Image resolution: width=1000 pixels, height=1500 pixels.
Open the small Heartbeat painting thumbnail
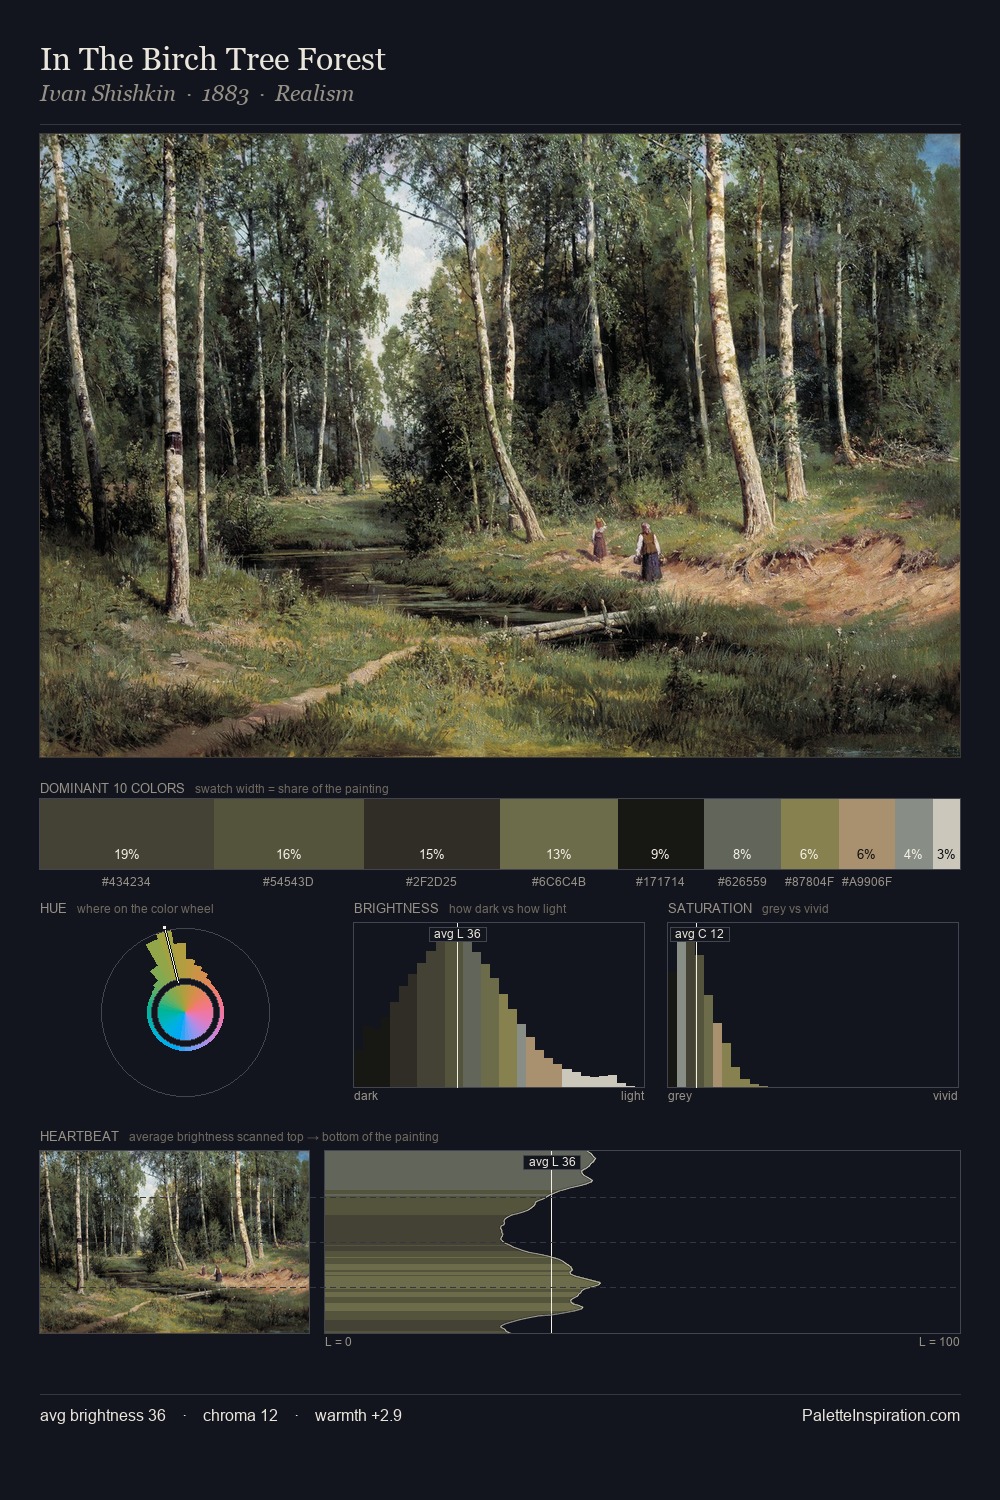(175, 1242)
